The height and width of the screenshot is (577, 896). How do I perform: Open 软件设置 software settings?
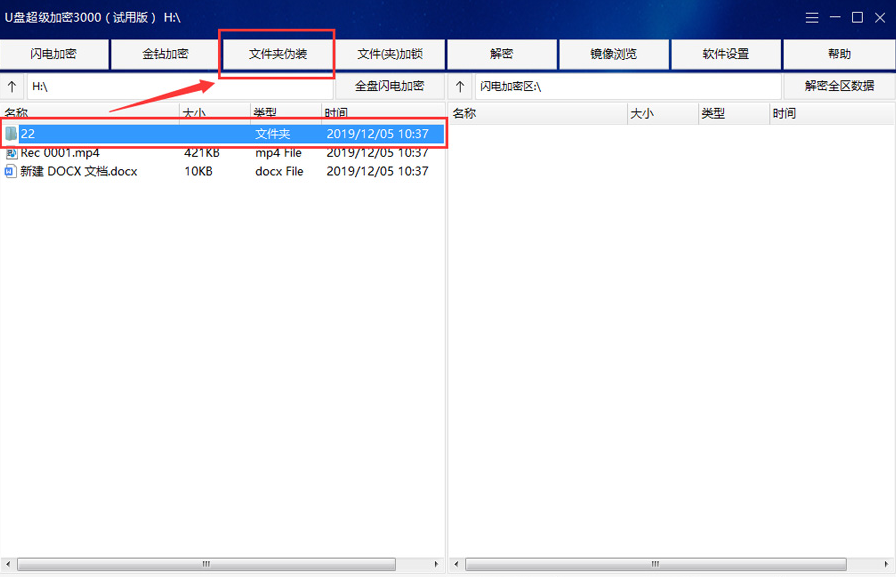(725, 54)
